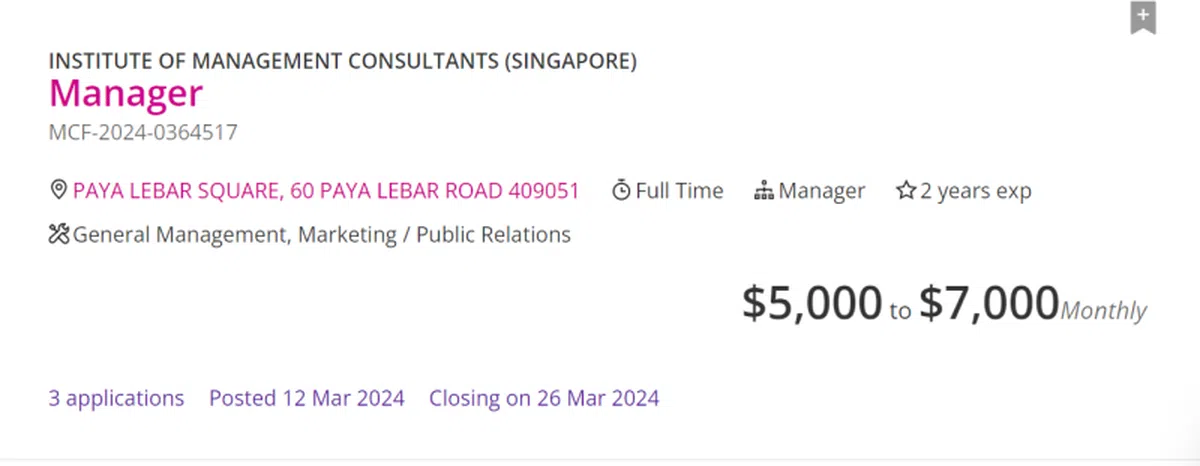Image resolution: width=1200 pixels, height=466 pixels.
Task: Click the Posted 12 Mar 2024 date
Action: coord(307,398)
